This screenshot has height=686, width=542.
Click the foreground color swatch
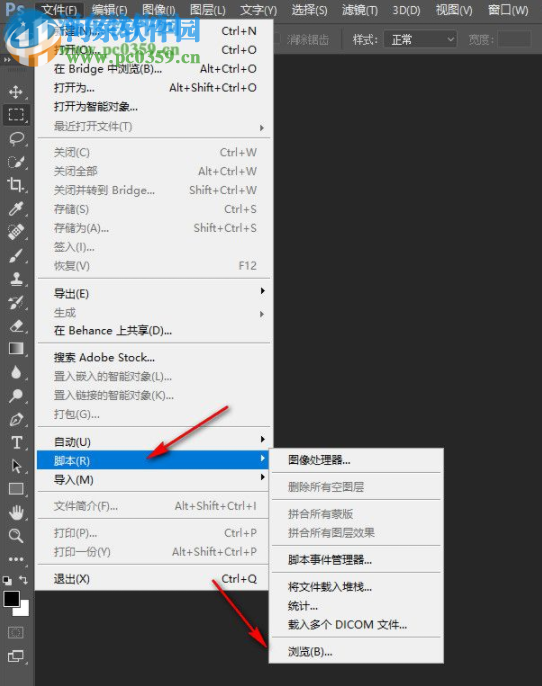coord(11,599)
